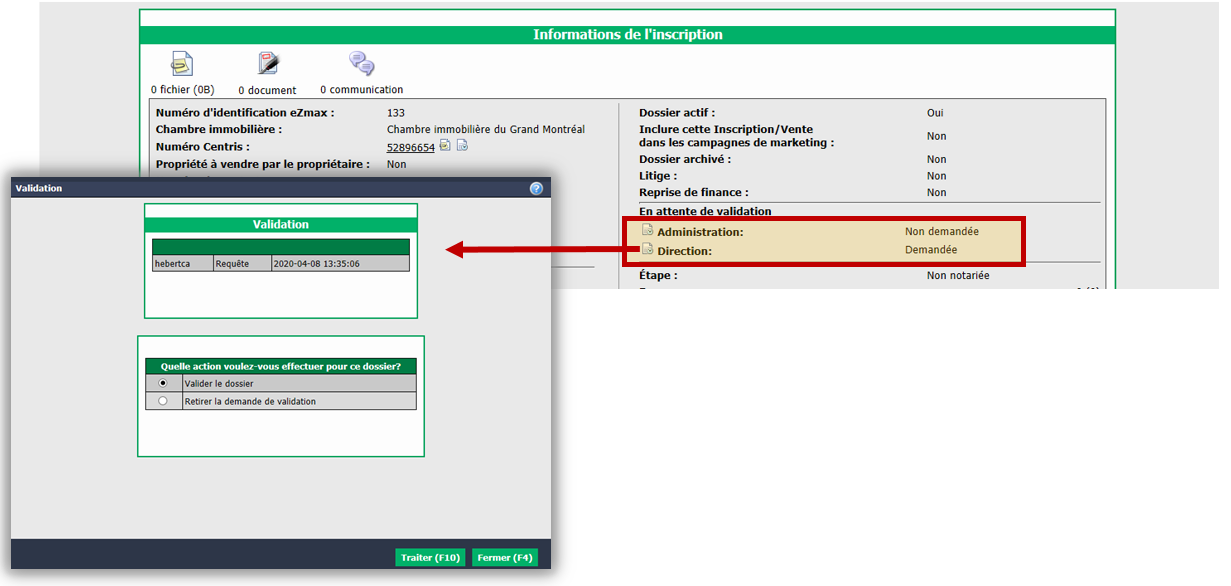Screen dimensions: 1231x586
Task: Click the first small icon after Centris number
Action: coord(445,146)
